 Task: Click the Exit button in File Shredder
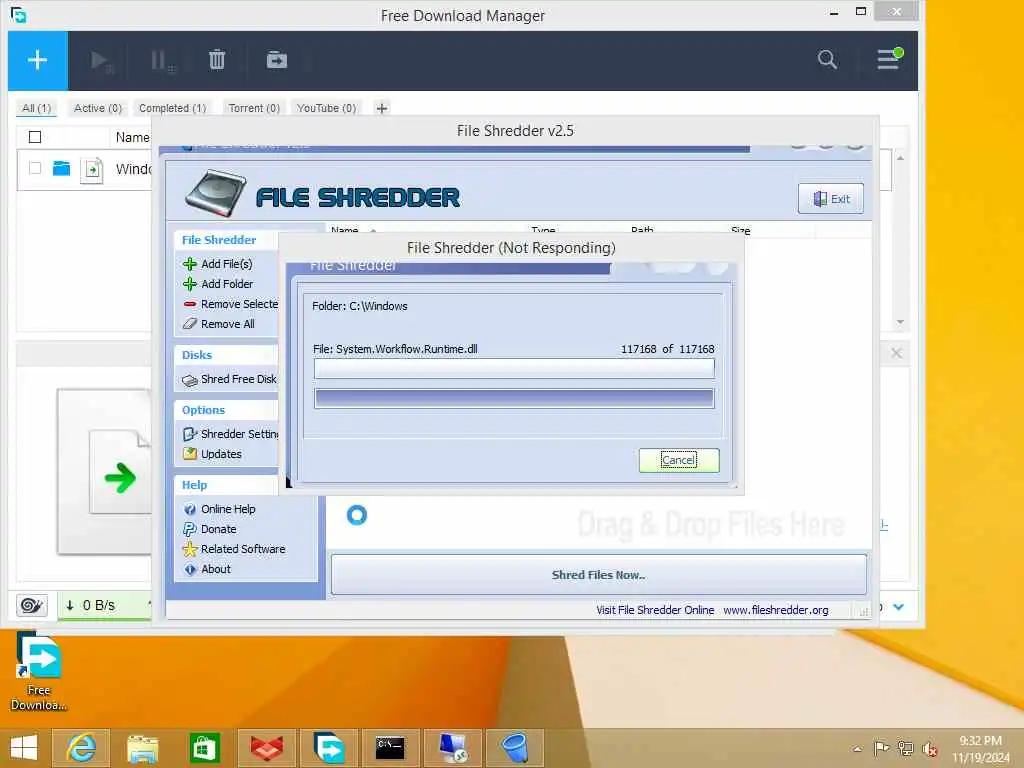(x=830, y=199)
